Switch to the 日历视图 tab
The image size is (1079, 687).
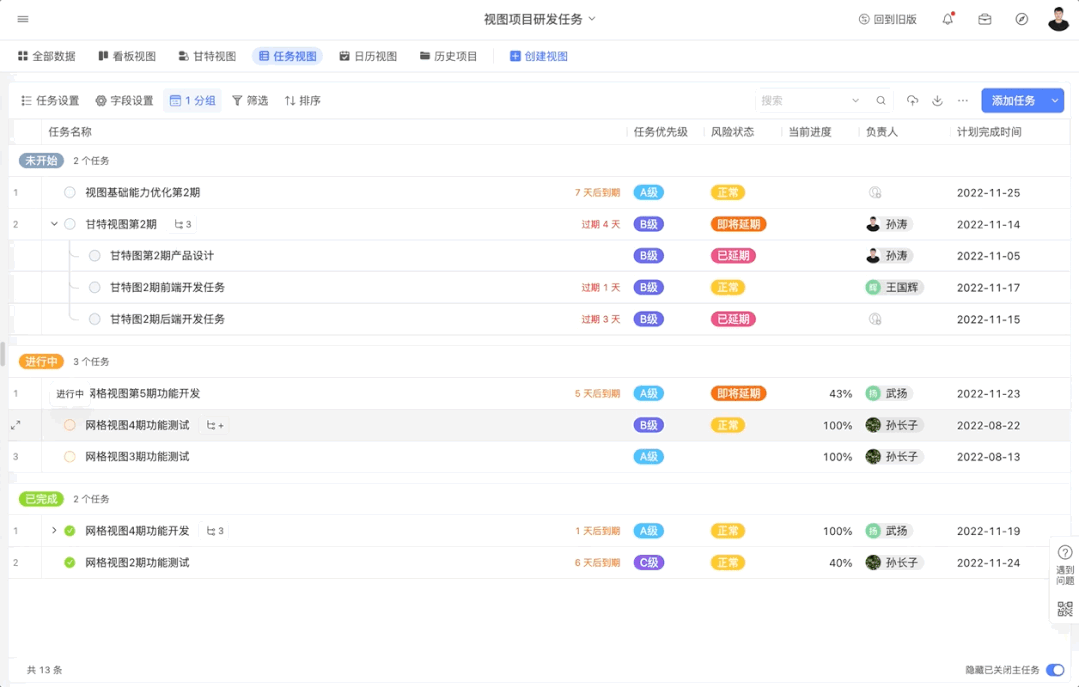click(x=368, y=57)
